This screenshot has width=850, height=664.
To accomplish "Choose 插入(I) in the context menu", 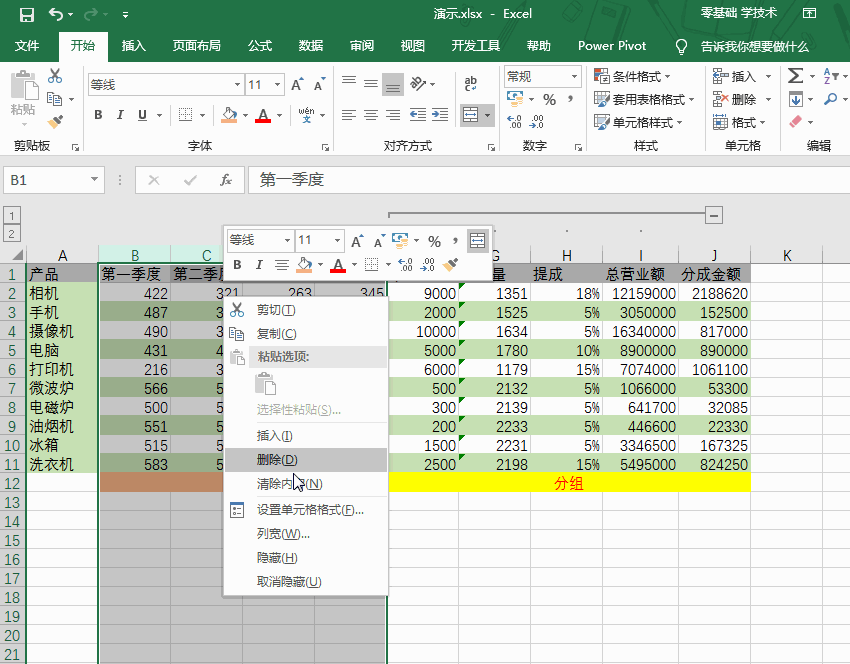I will point(306,436).
